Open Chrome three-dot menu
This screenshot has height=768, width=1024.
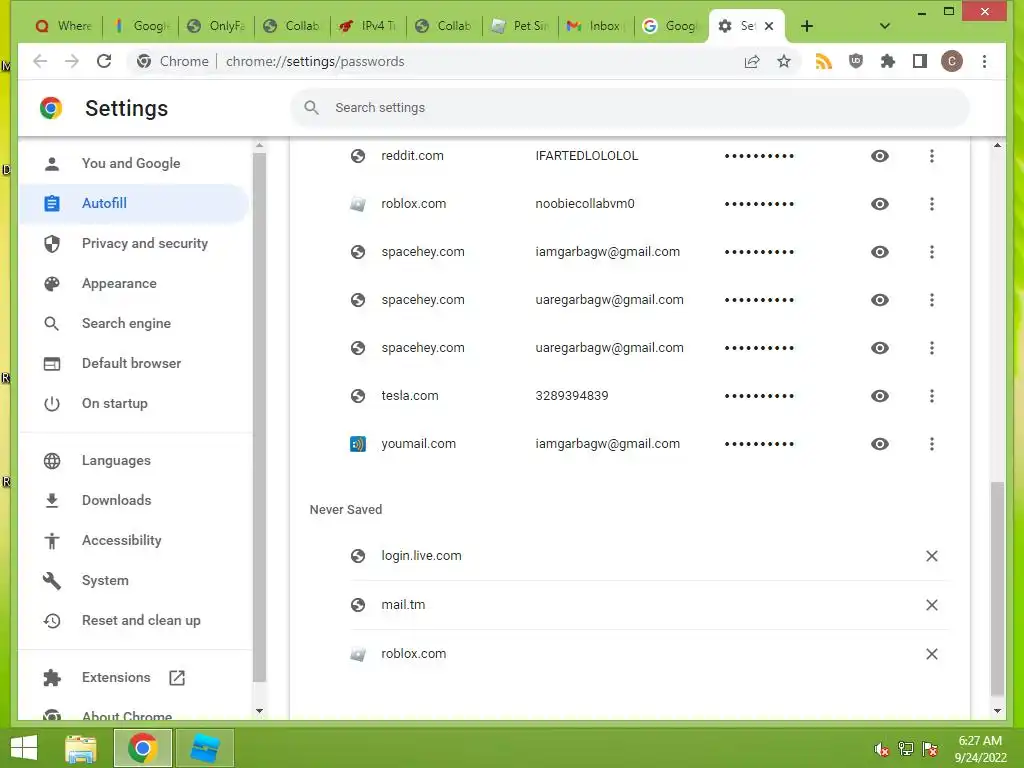(984, 61)
